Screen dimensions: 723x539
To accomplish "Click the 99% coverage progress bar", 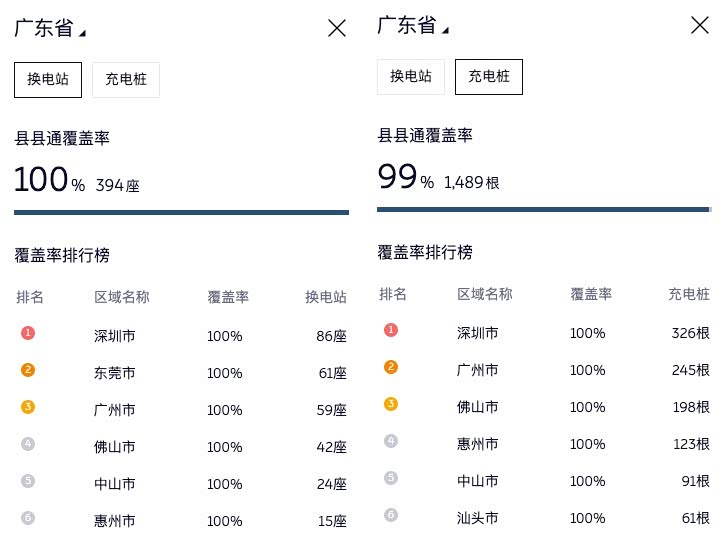I will coord(544,209).
